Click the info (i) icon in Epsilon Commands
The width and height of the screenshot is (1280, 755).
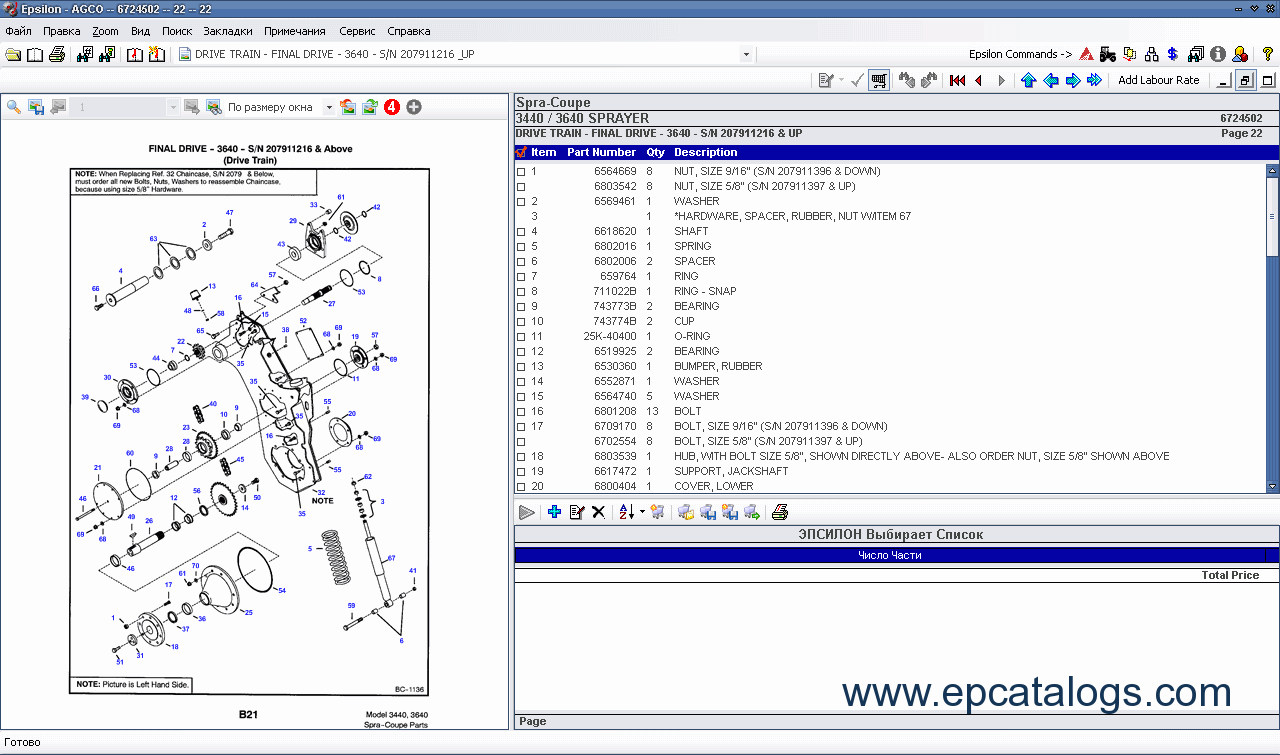click(1217, 53)
